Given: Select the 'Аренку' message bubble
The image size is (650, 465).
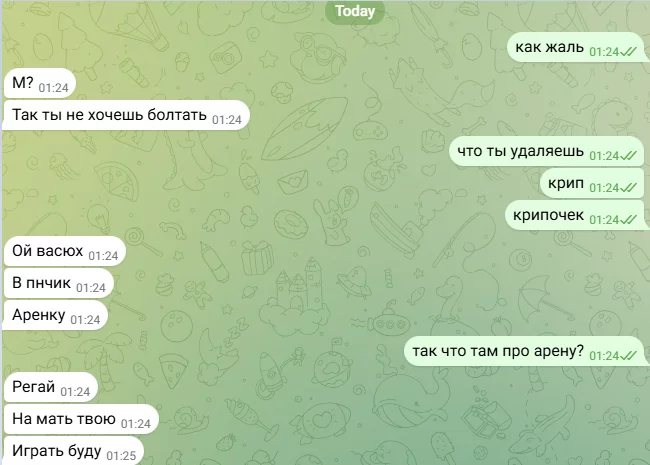Looking at the screenshot, I should (55, 315).
